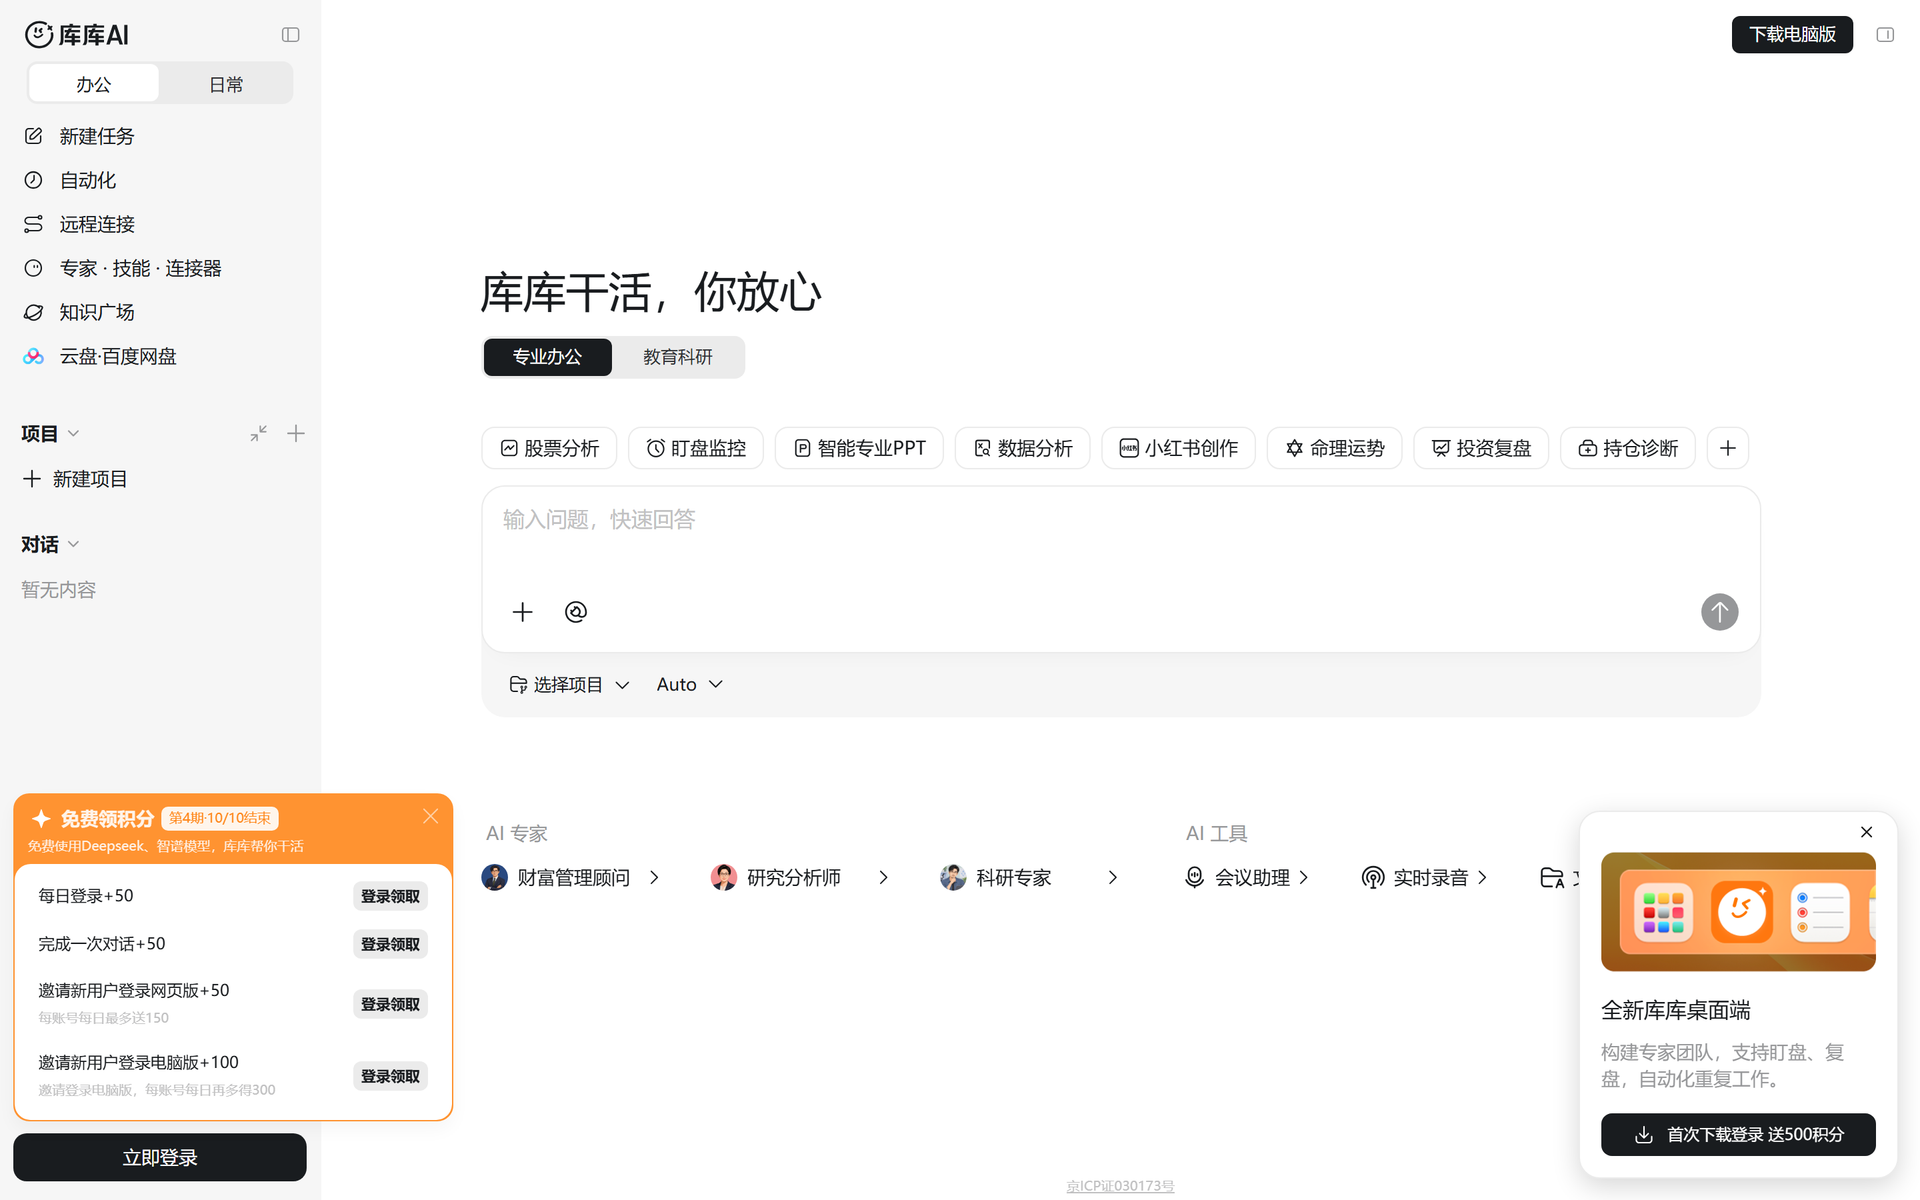Select 专业办公 segment
Viewport: 1920px width, 1200px height.
pos(547,357)
